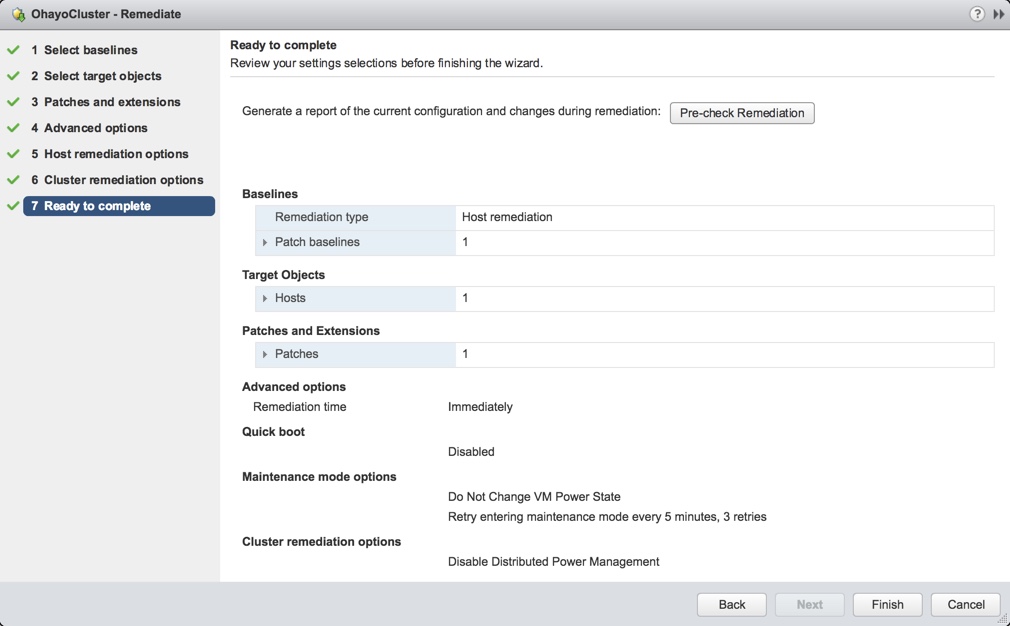
Task: Click the Remediation type value field
Action: (724, 217)
